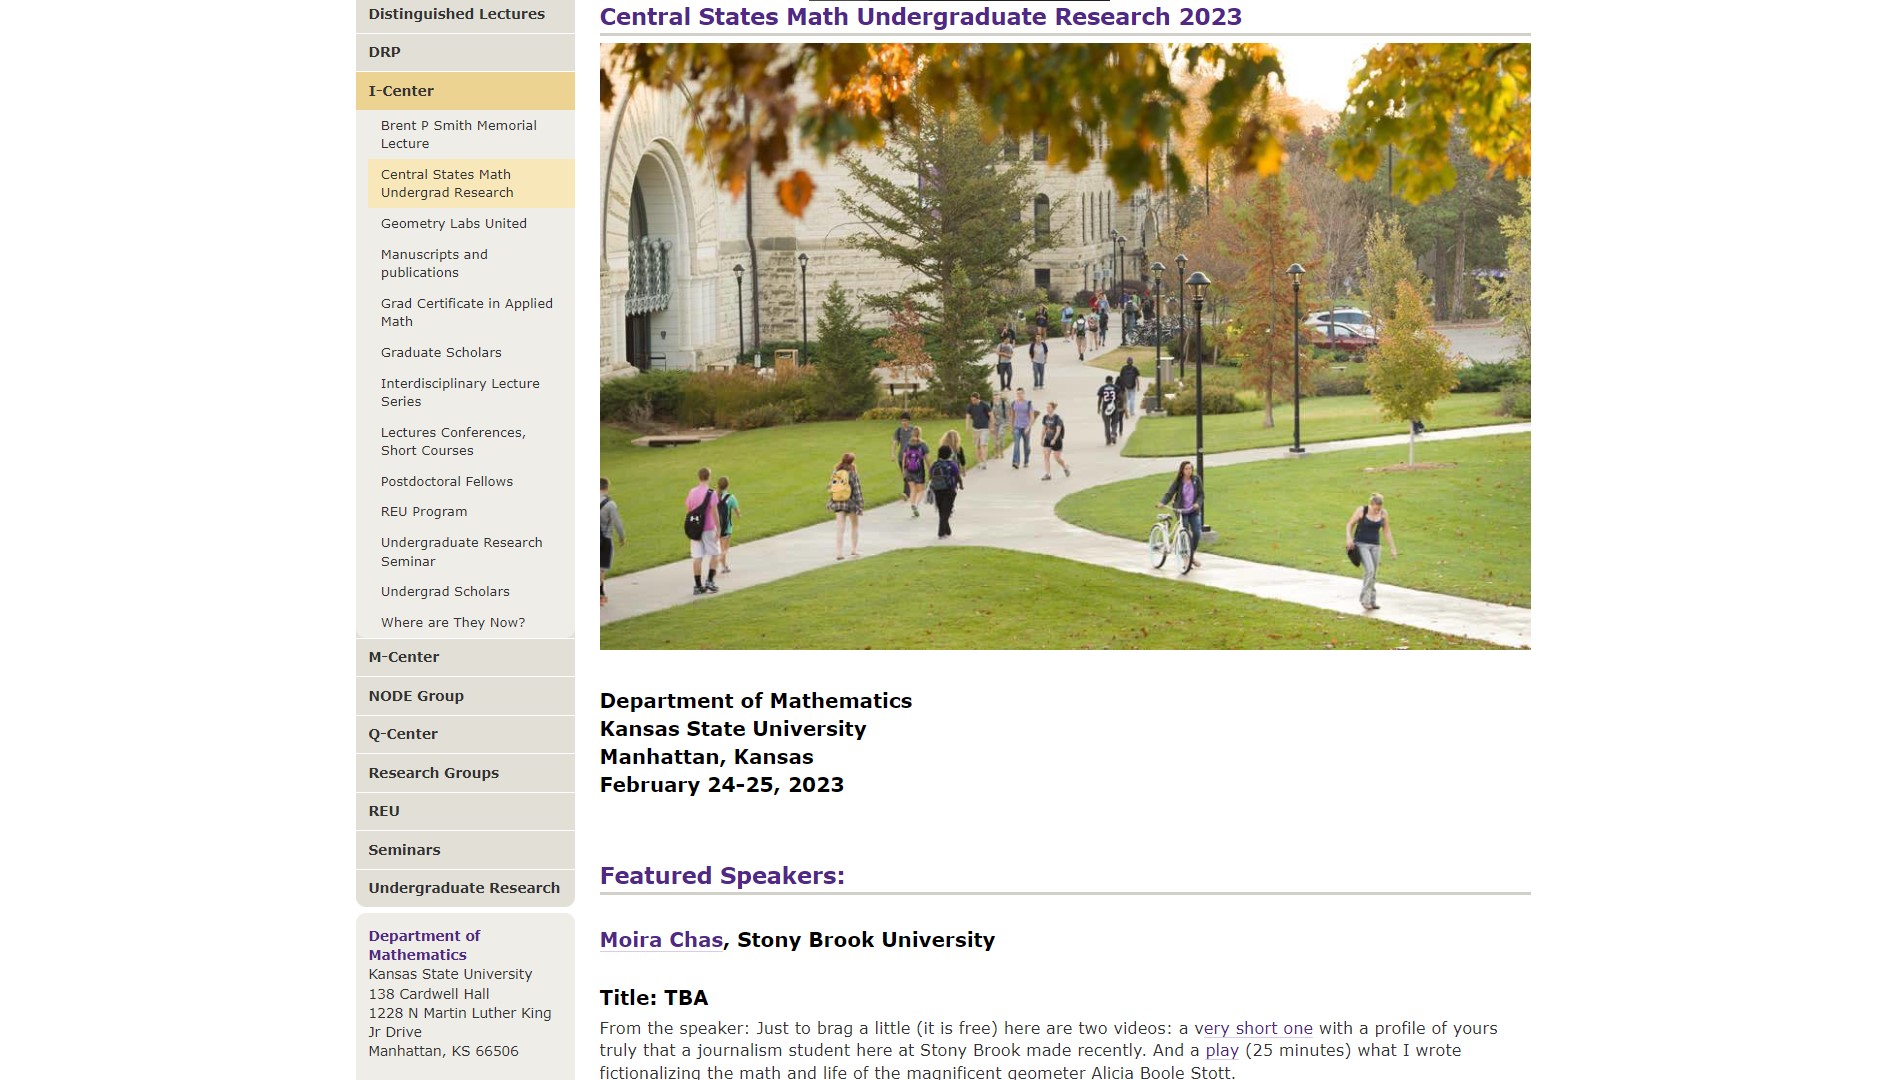Go to Postdoctoral Fellows page
The width and height of the screenshot is (1897, 1080).
coord(446,481)
